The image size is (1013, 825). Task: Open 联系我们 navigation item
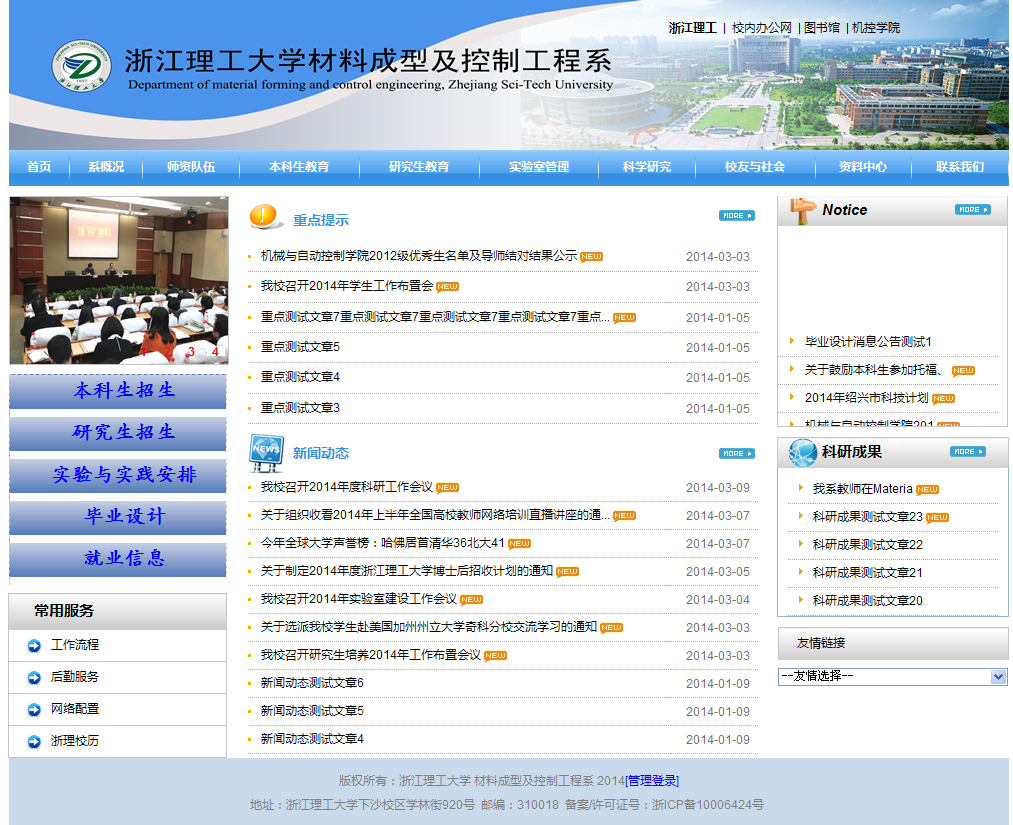point(960,167)
